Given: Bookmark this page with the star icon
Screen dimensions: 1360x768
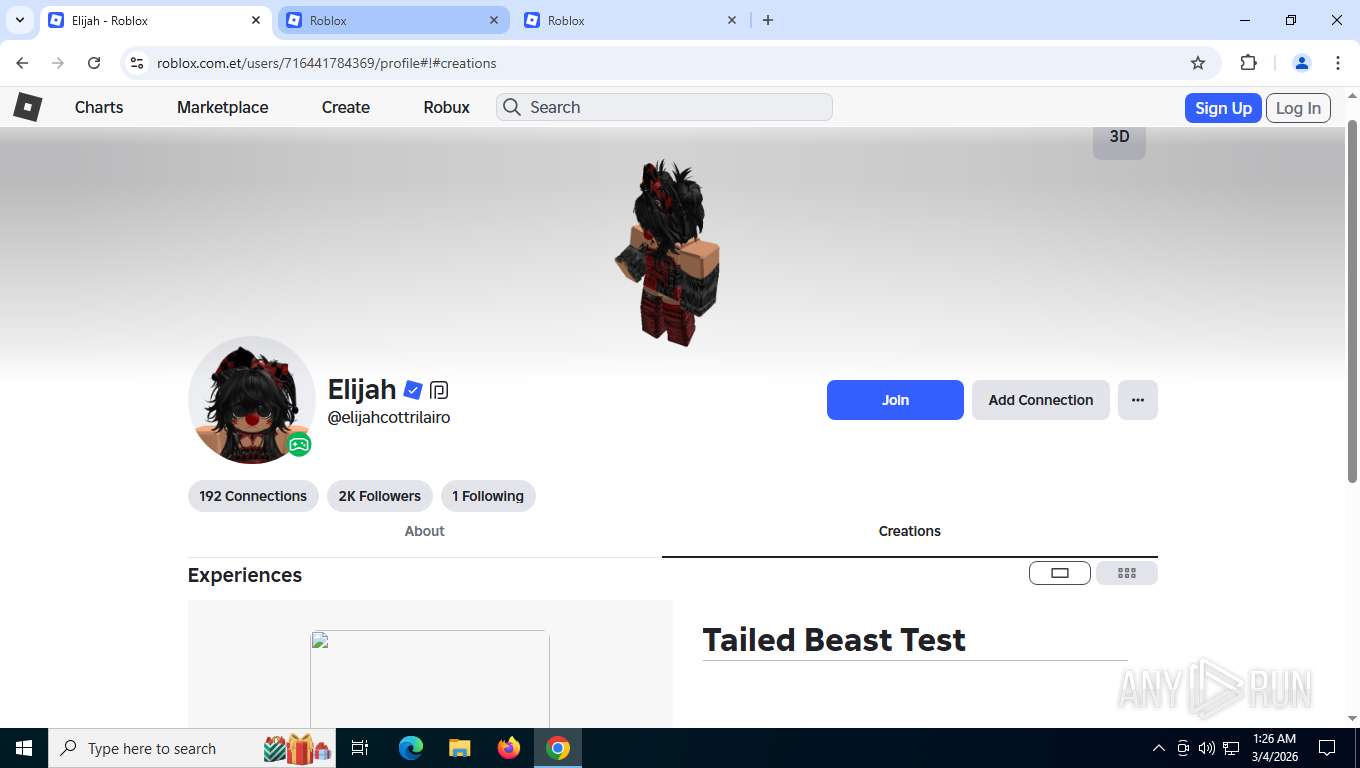Looking at the screenshot, I should (x=1198, y=63).
